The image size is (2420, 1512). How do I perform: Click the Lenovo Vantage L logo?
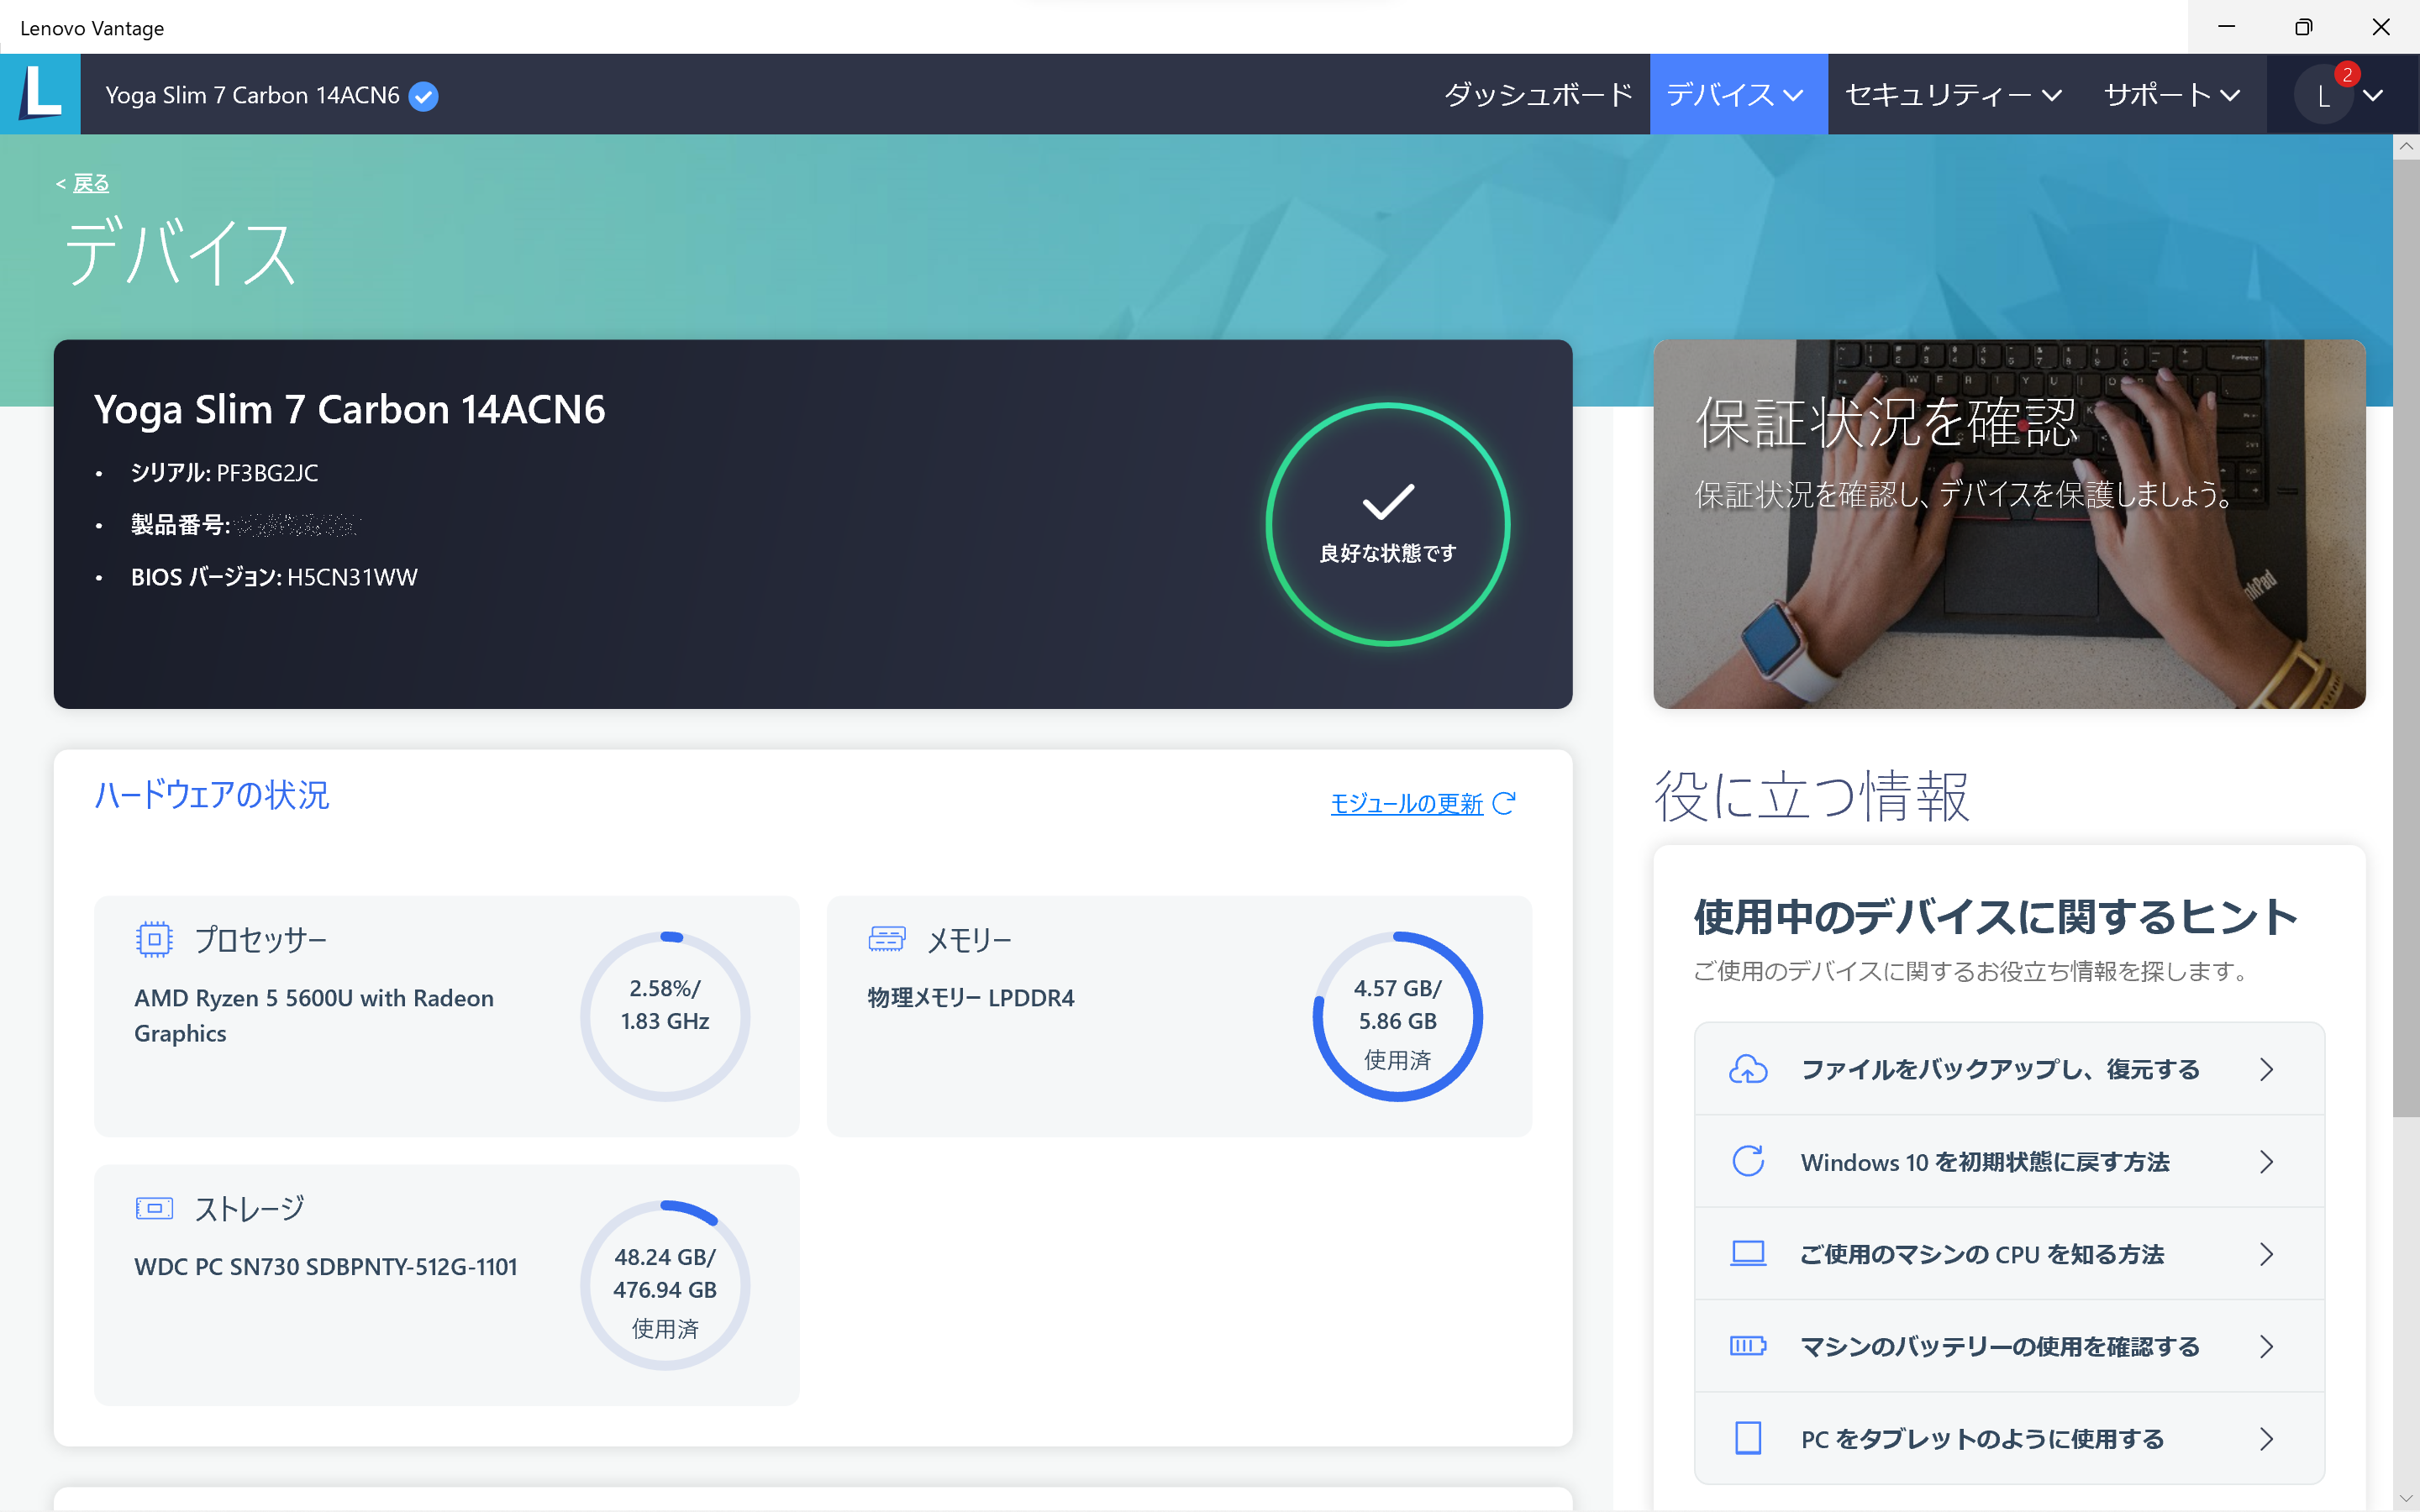tap(40, 94)
